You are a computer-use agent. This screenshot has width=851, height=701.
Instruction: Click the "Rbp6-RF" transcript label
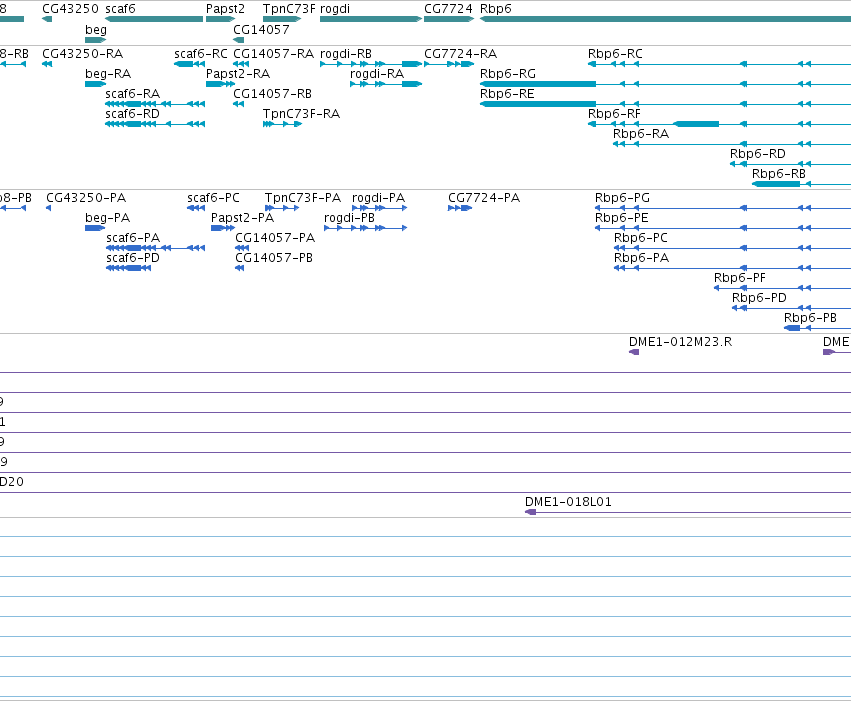pyautogui.click(x=614, y=114)
